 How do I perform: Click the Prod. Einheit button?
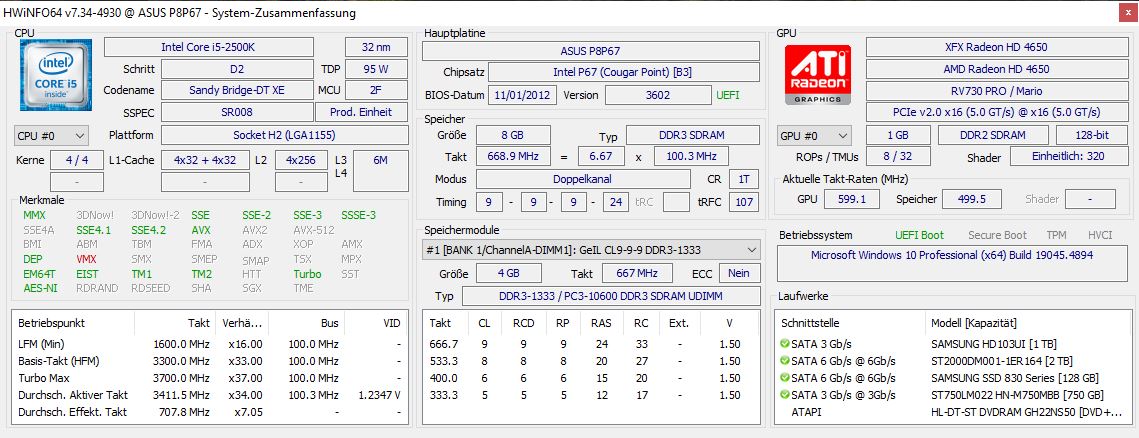(x=361, y=113)
